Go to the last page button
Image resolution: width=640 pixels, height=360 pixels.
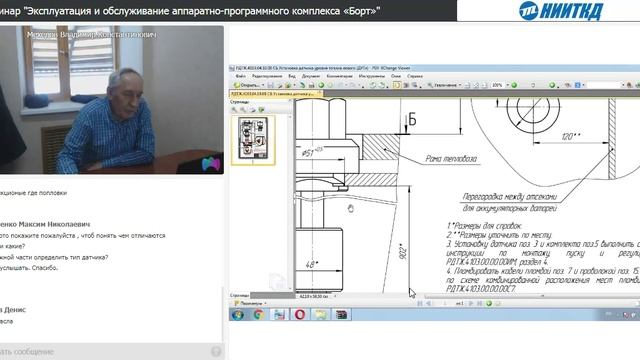point(480,303)
